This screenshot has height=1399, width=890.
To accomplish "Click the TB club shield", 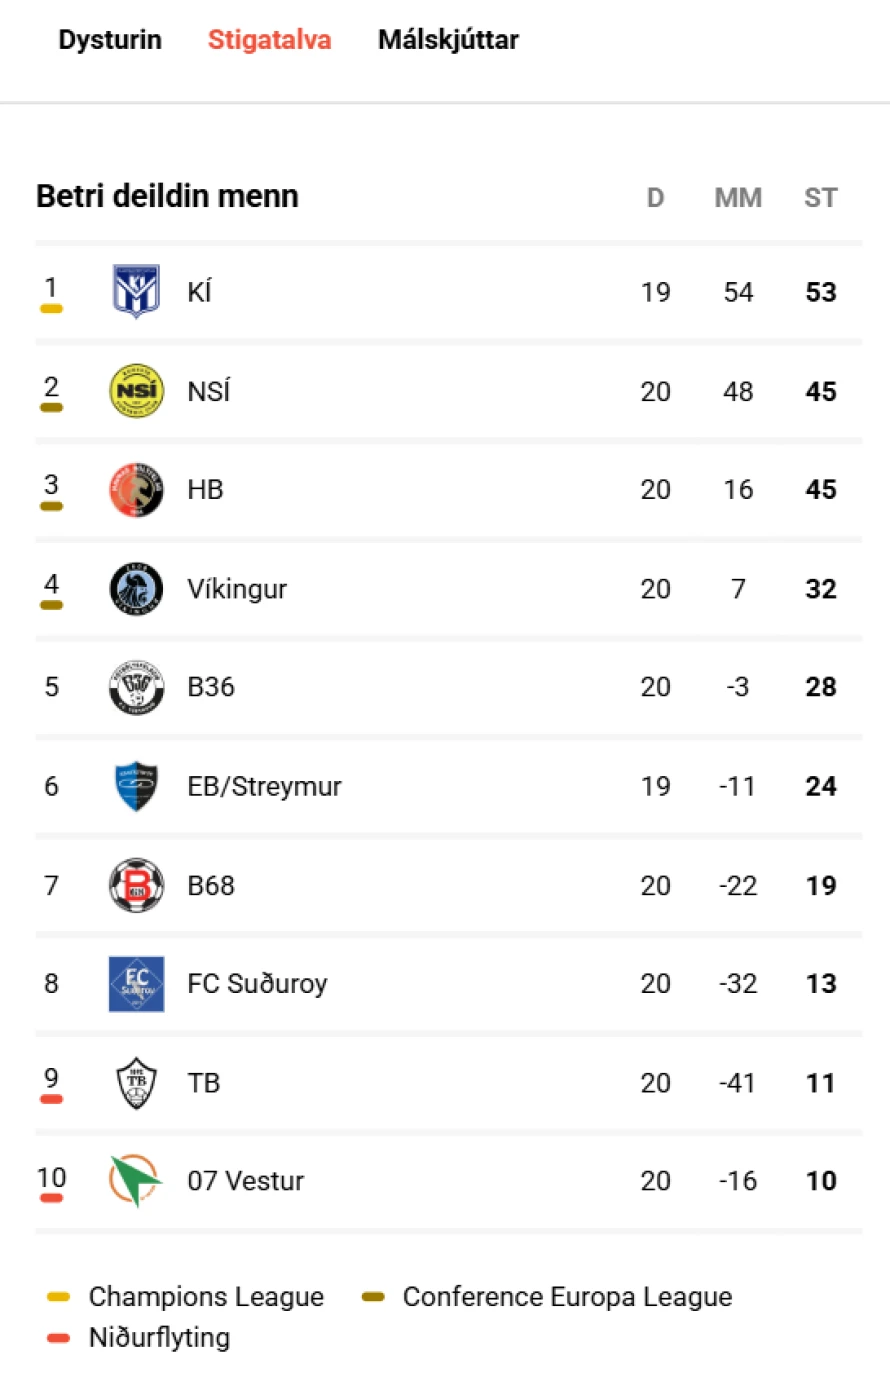I will pyautogui.click(x=136, y=1083).
